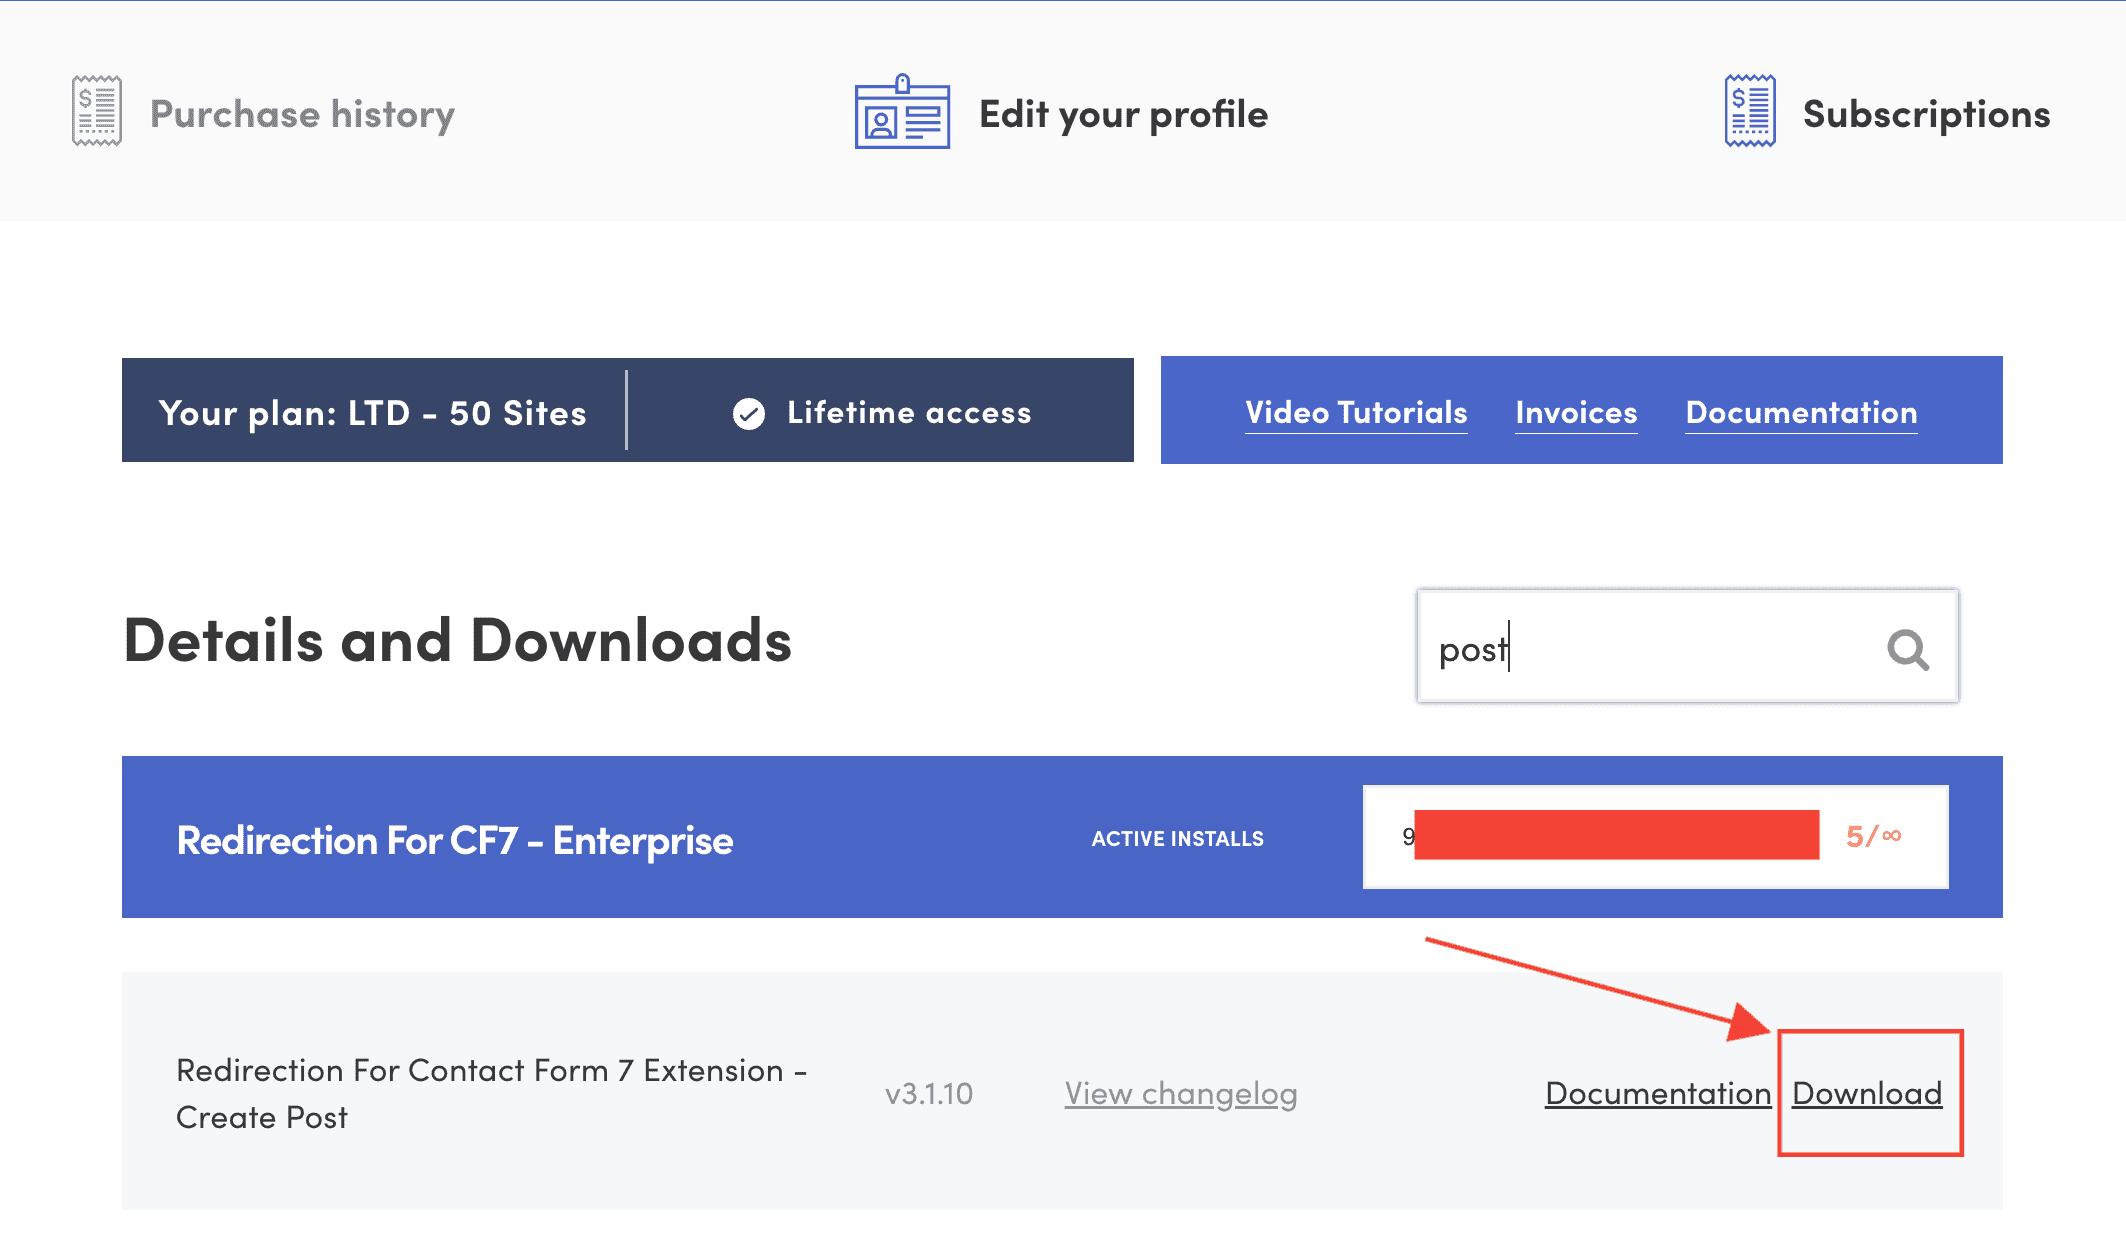This screenshot has width=2126, height=1248.
Task: Click the red active installs bar
Action: point(1616,835)
